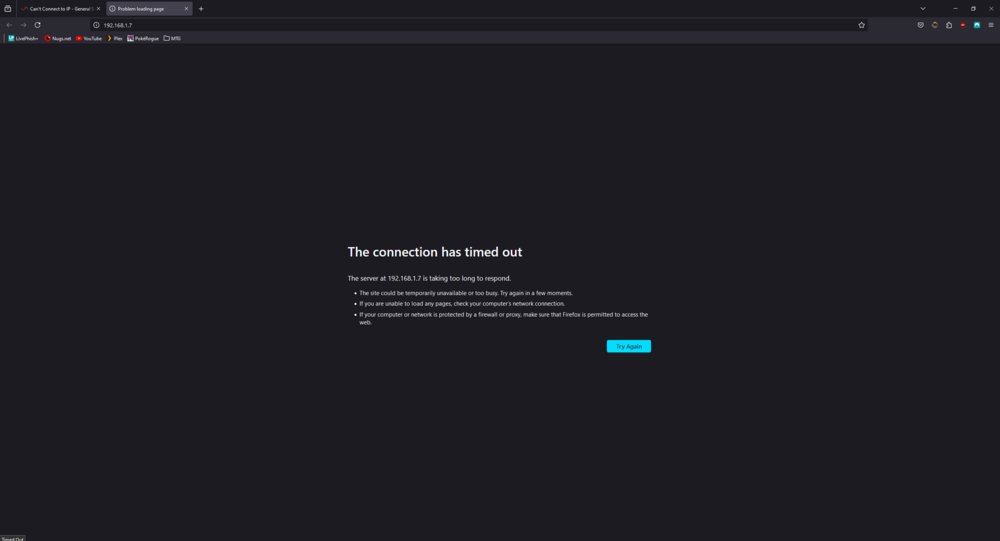Click the 'Timed Out' status bar text
Screen dimensions: 1000x541
[x=13, y=538]
